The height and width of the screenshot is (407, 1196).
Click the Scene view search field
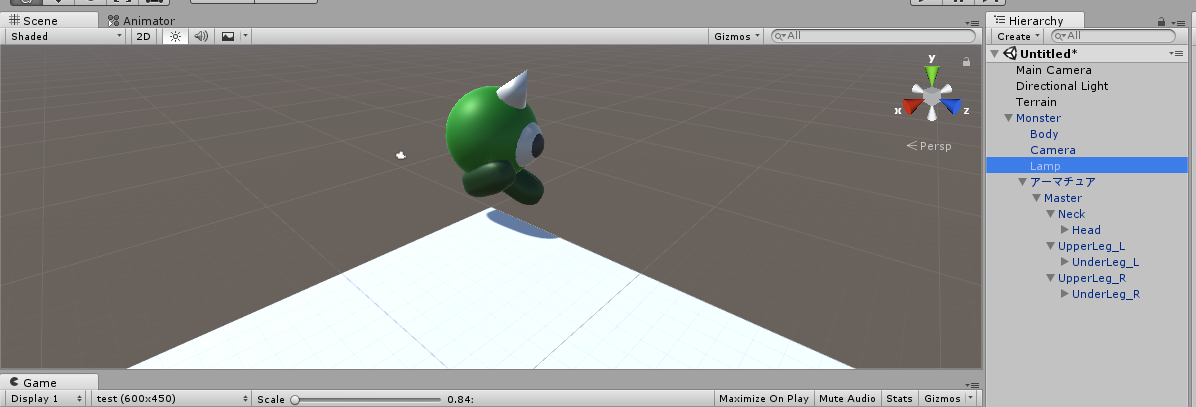[x=873, y=36]
